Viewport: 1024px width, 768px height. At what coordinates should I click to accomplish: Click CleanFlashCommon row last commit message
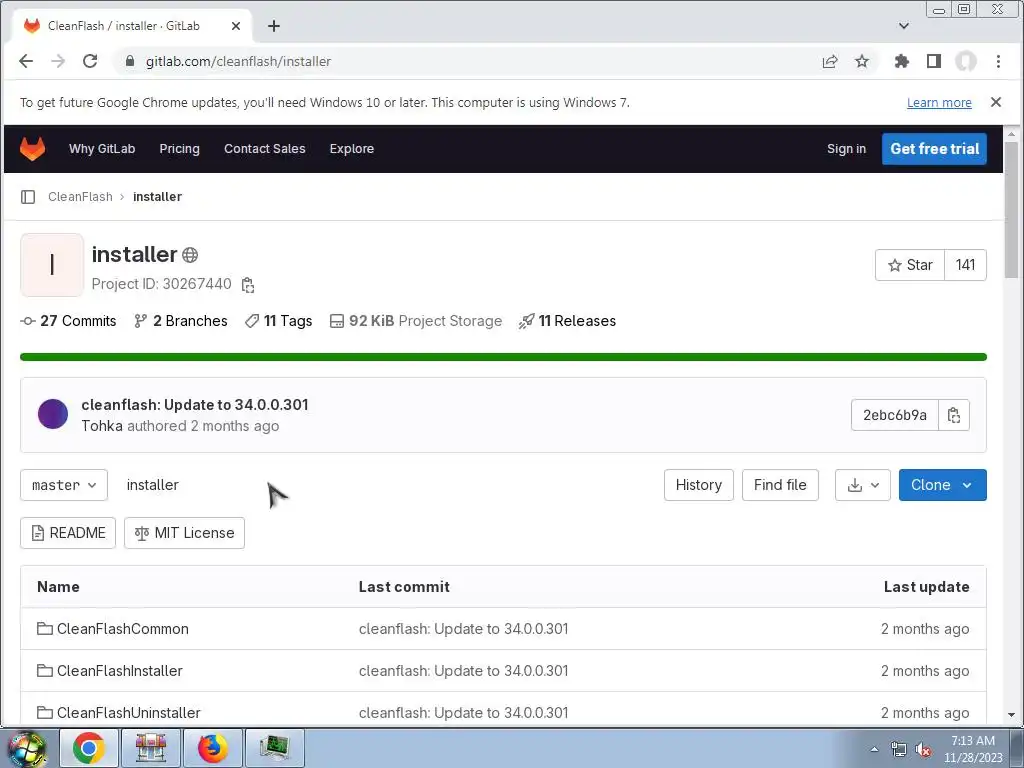tap(463, 629)
